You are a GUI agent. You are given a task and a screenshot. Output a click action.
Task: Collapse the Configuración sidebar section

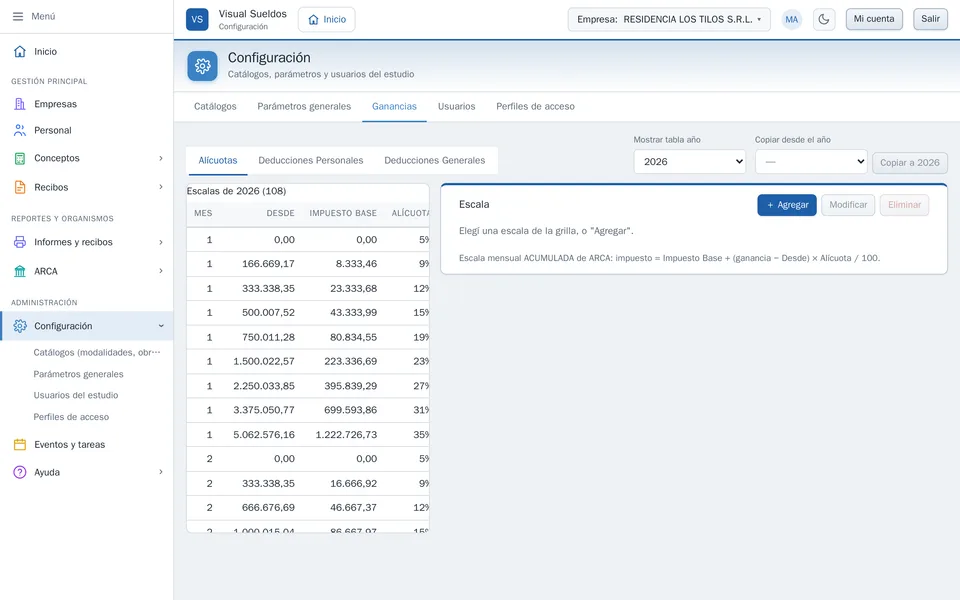161,326
